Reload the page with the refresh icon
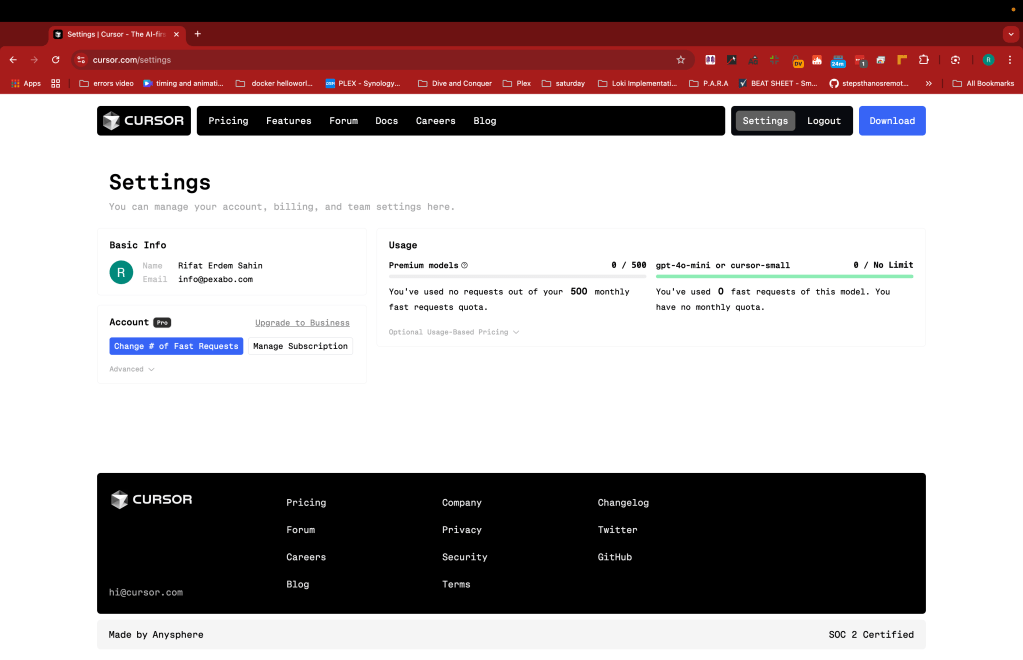1023x660 pixels. (x=55, y=60)
